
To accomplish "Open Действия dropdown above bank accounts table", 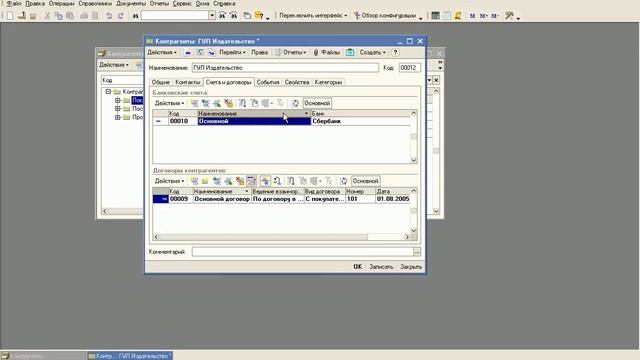I will [x=169, y=103].
